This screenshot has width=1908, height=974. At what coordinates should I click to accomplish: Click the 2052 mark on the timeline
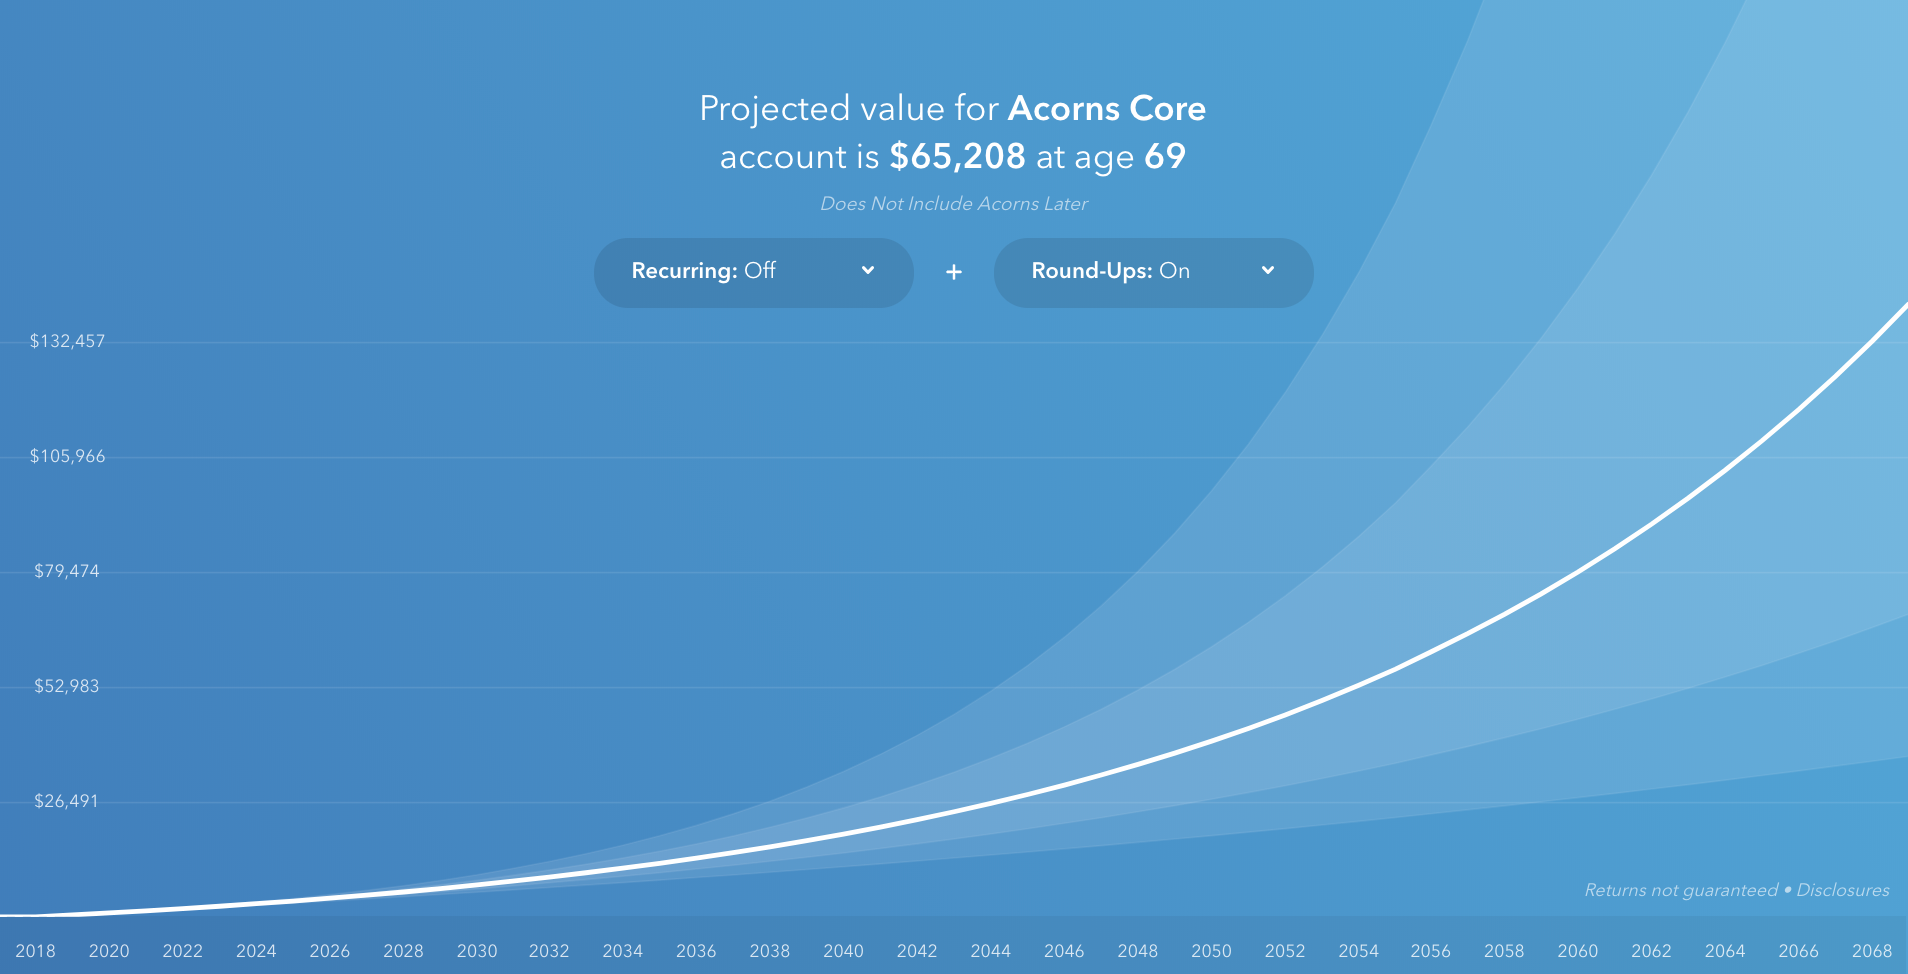click(1286, 951)
